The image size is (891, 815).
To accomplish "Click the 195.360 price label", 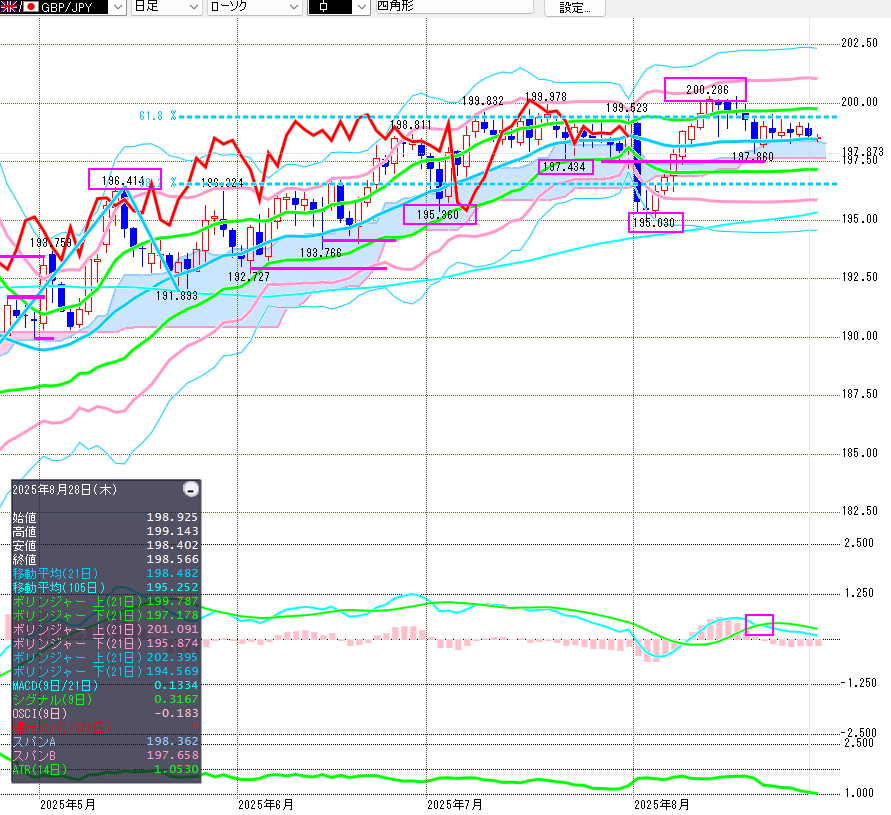I will pyautogui.click(x=438, y=215).
